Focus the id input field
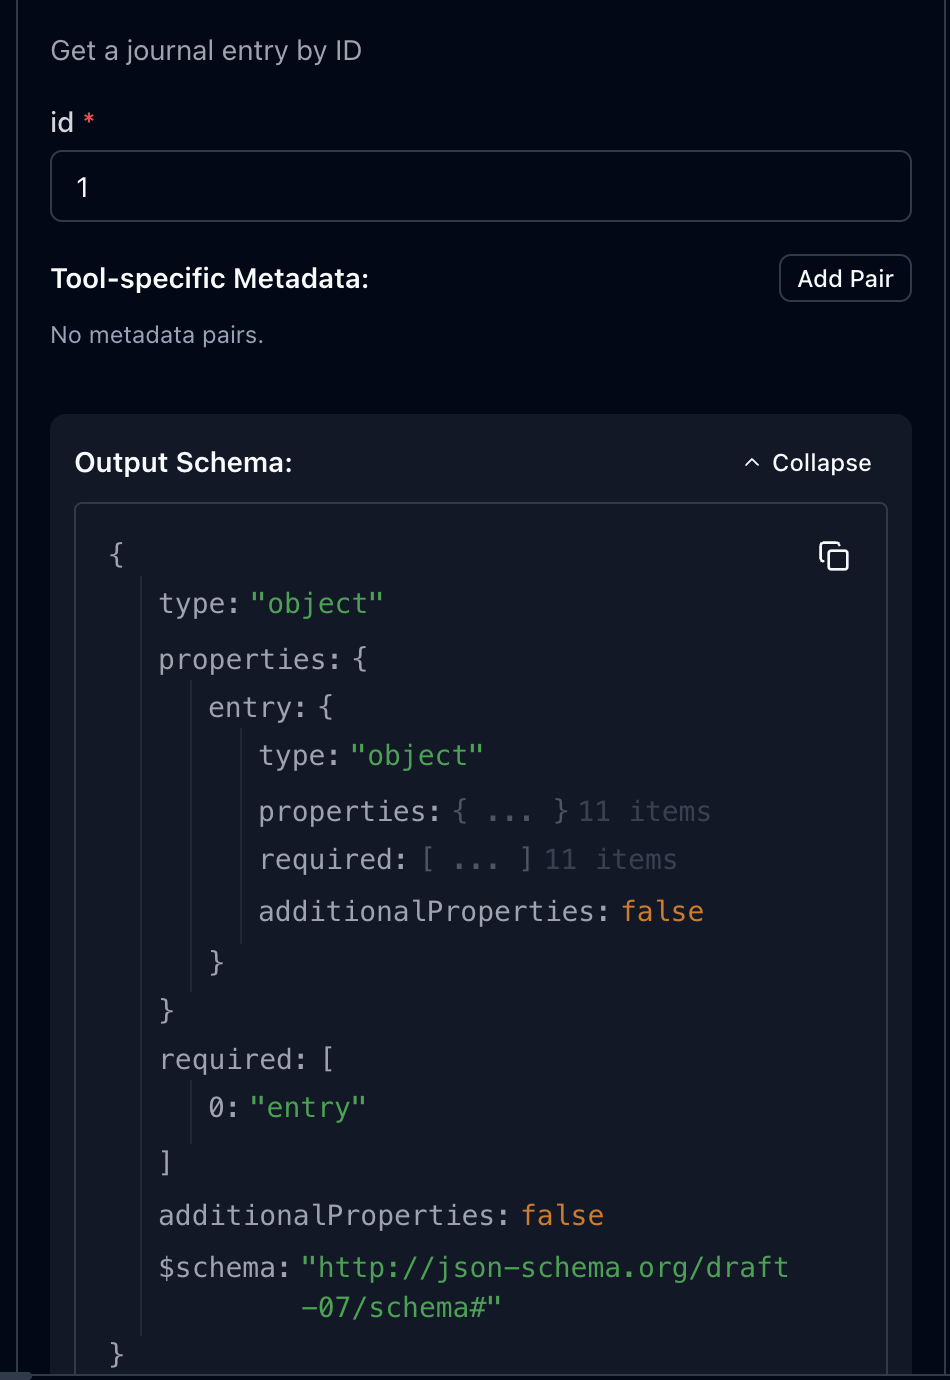This screenshot has height=1380, width=950. point(480,187)
